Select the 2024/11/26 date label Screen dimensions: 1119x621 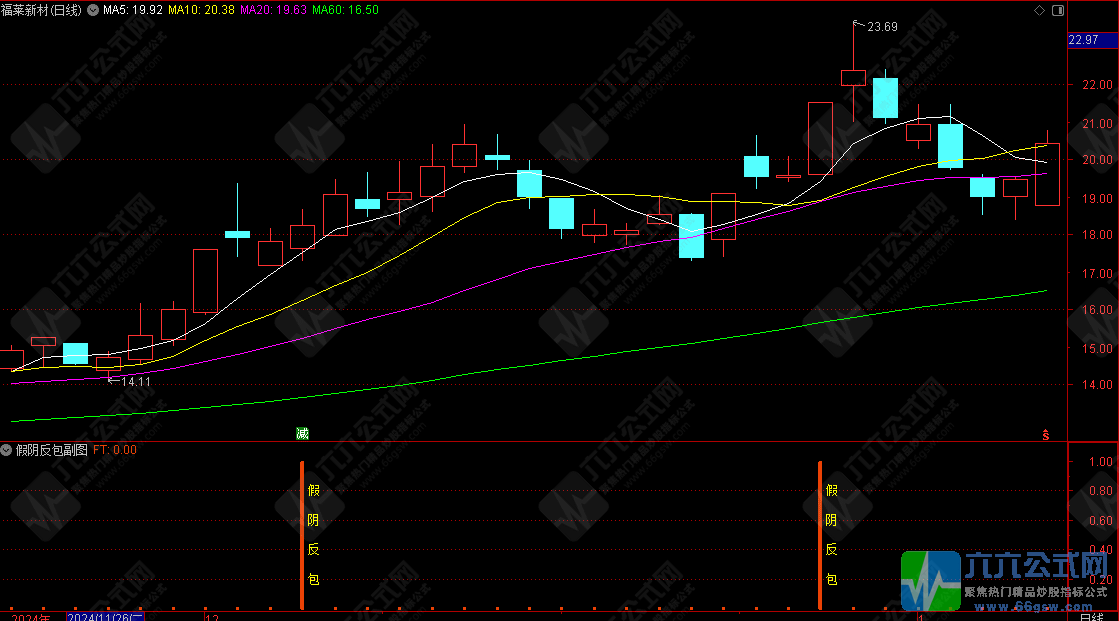106,616
